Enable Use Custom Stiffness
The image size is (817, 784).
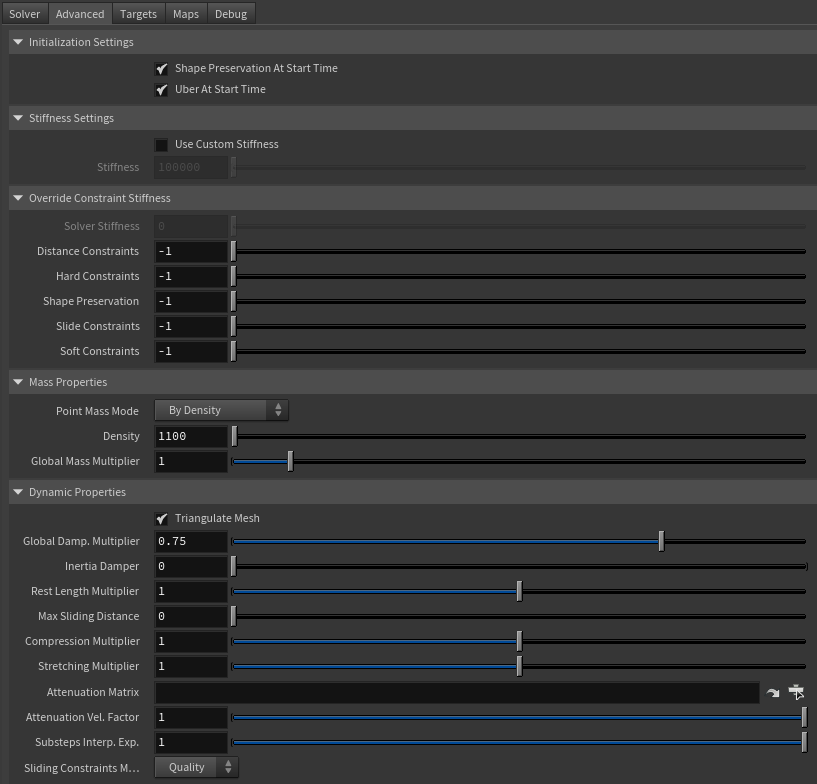tap(161, 144)
